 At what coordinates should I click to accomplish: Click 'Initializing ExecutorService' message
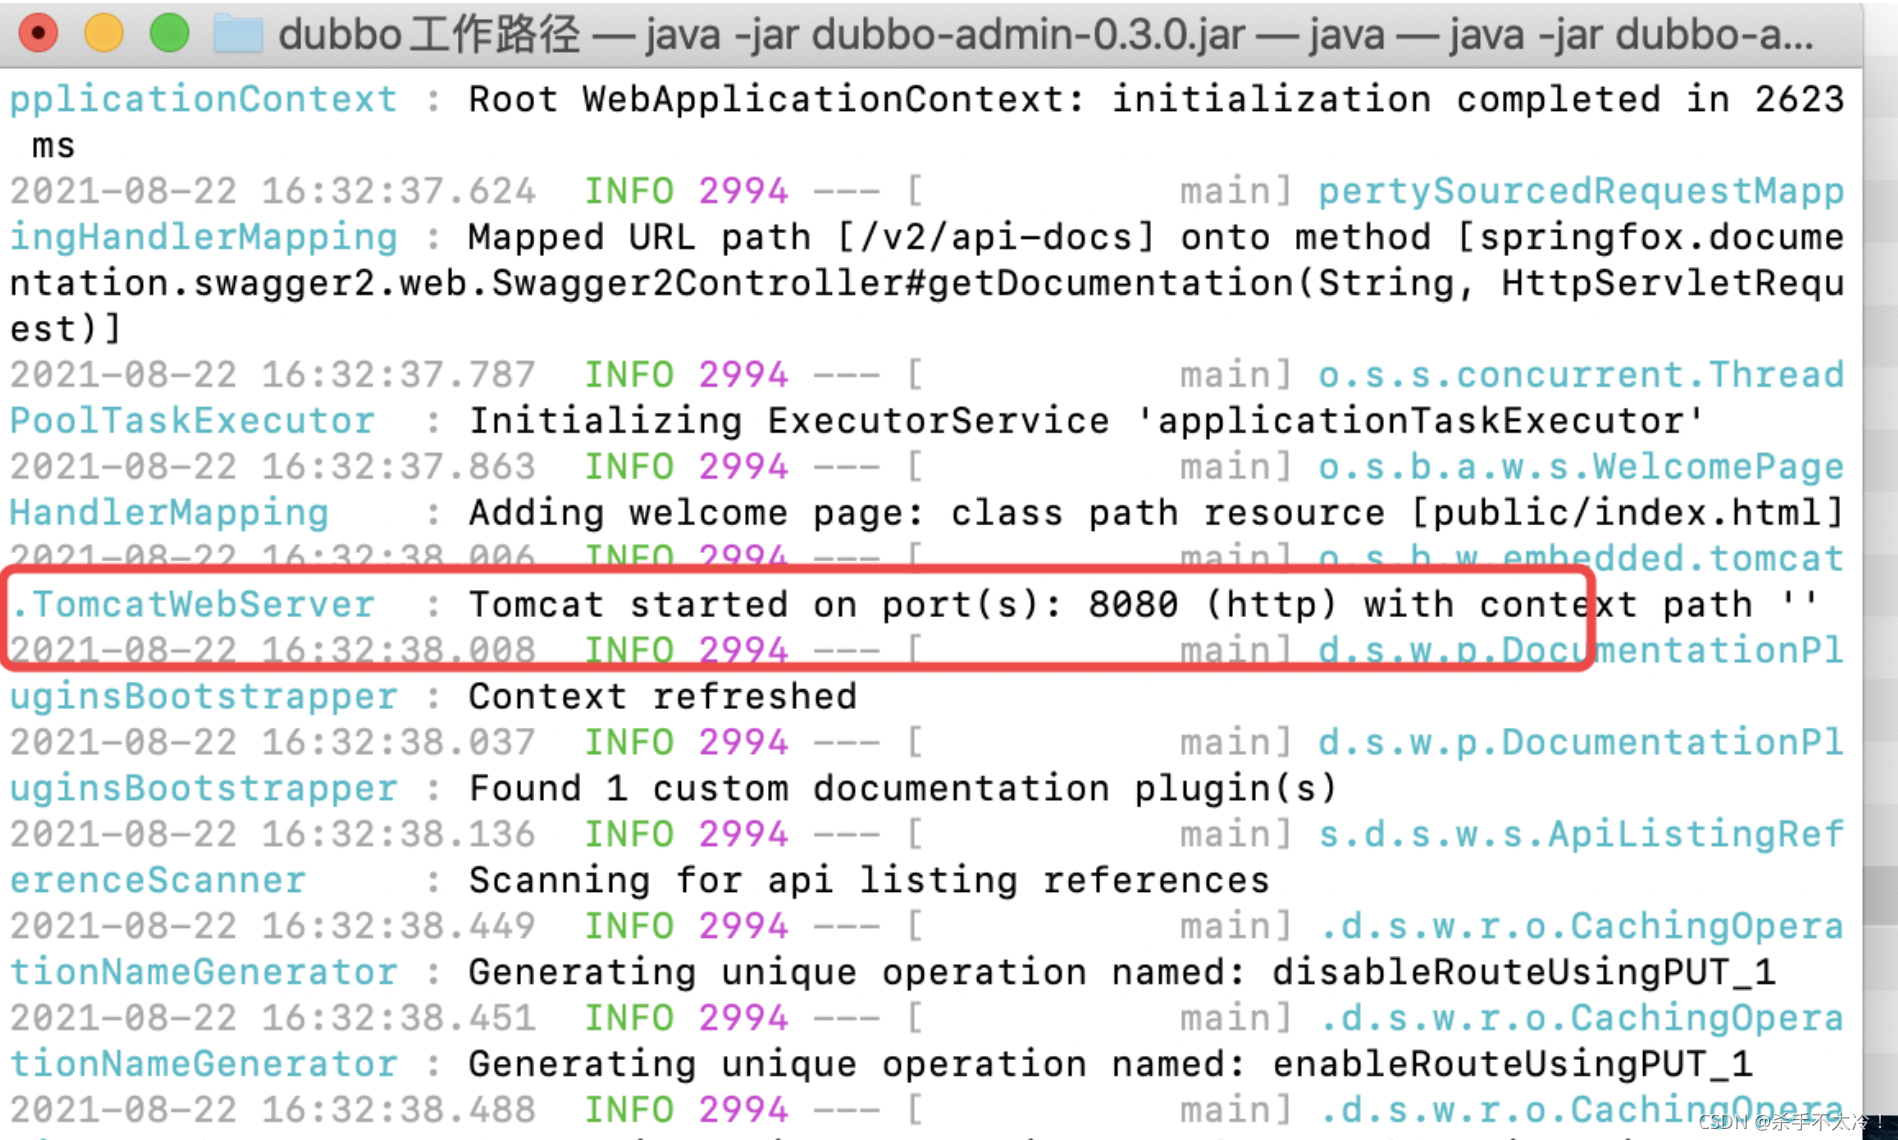click(790, 420)
